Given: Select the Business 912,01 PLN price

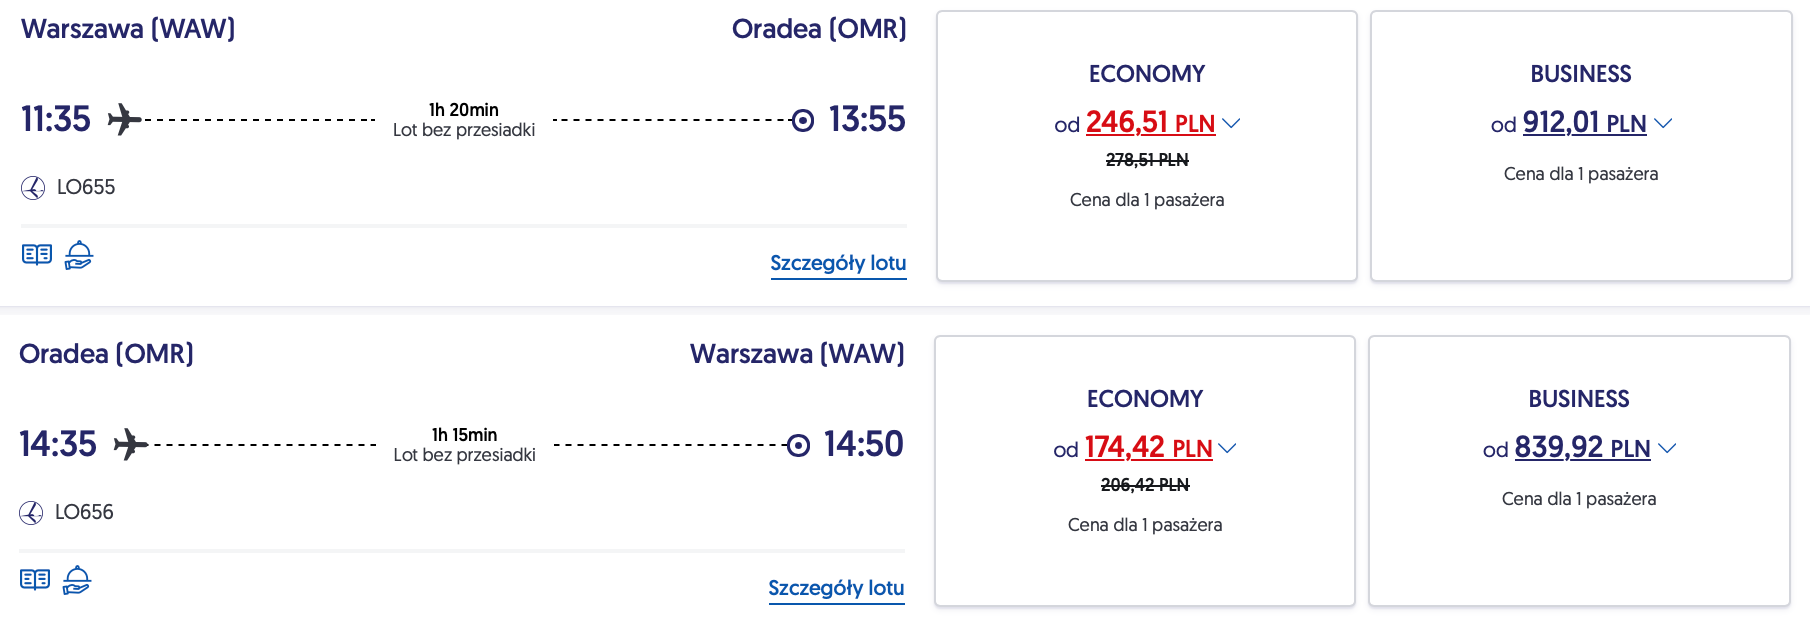Looking at the screenshot, I should (x=1584, y=123).
